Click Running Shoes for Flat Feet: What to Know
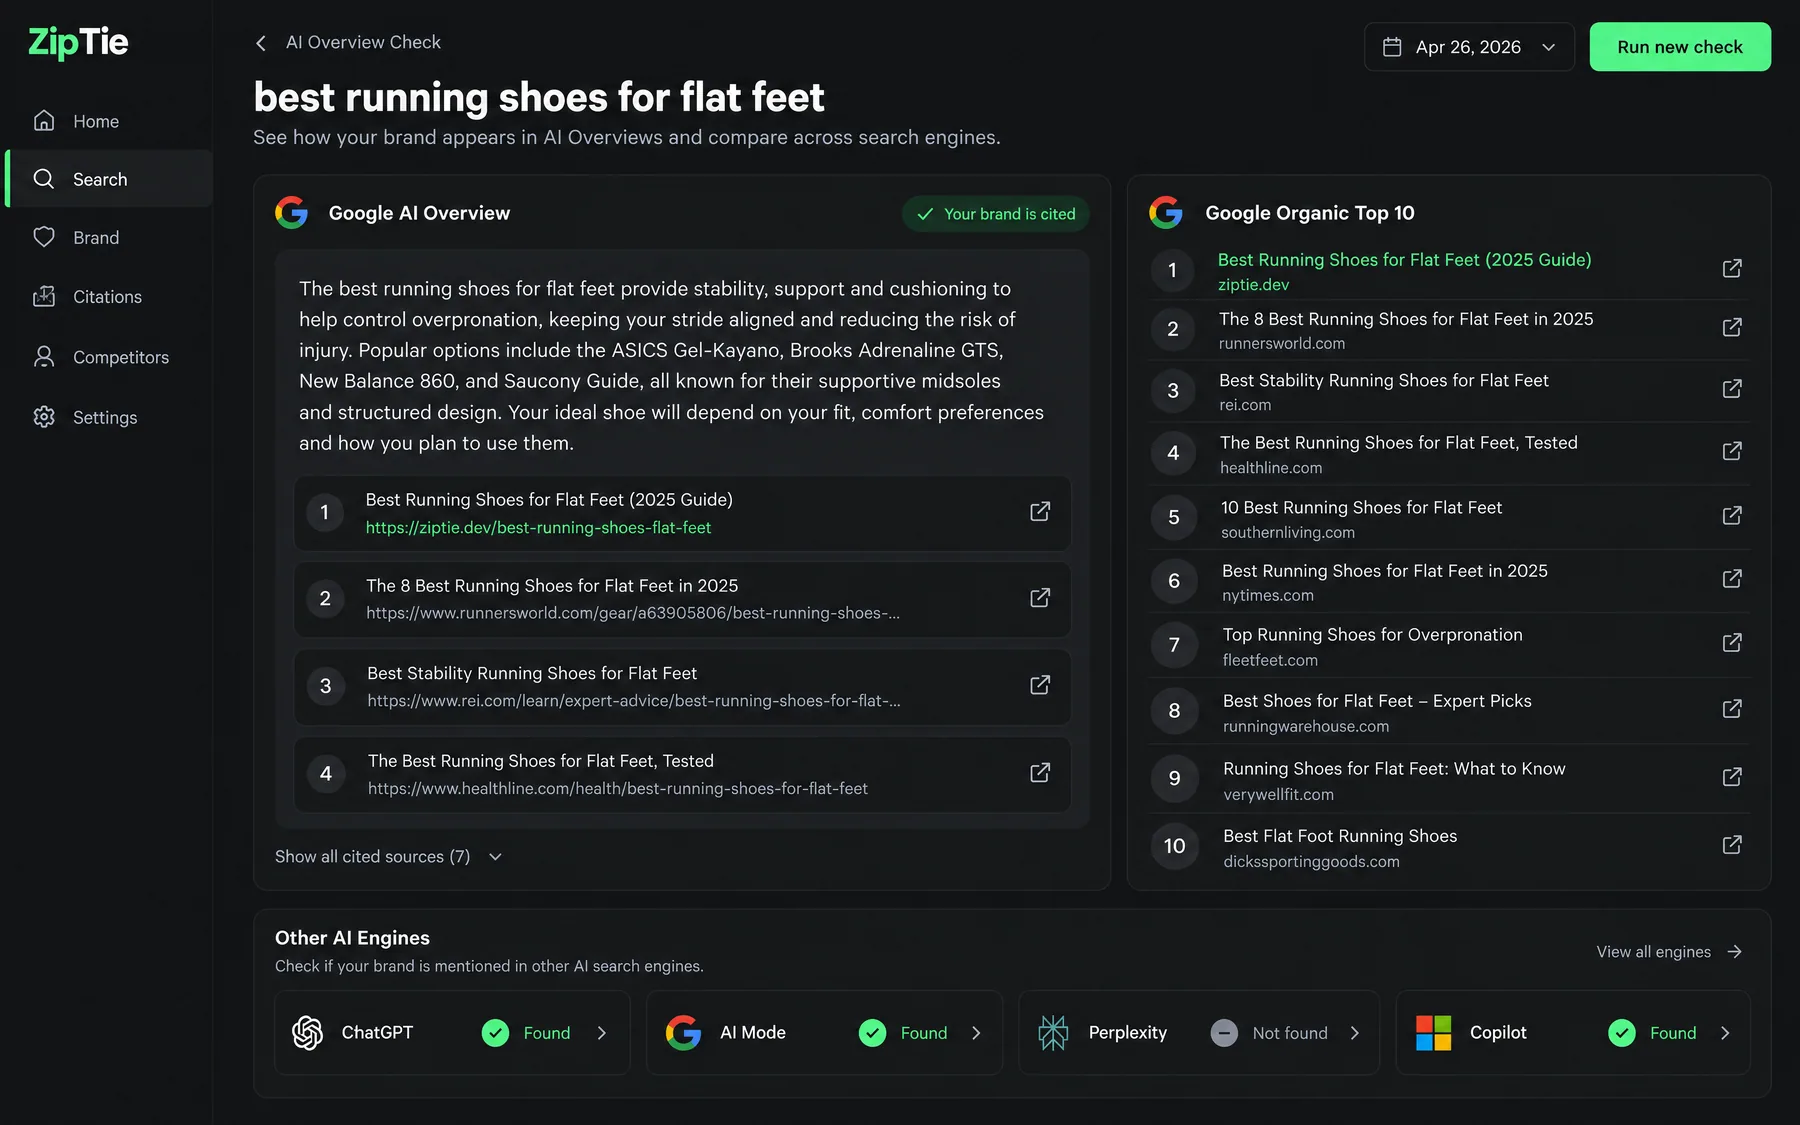This screenshot has width=1800, height=1125. (x=1394, y=769)
